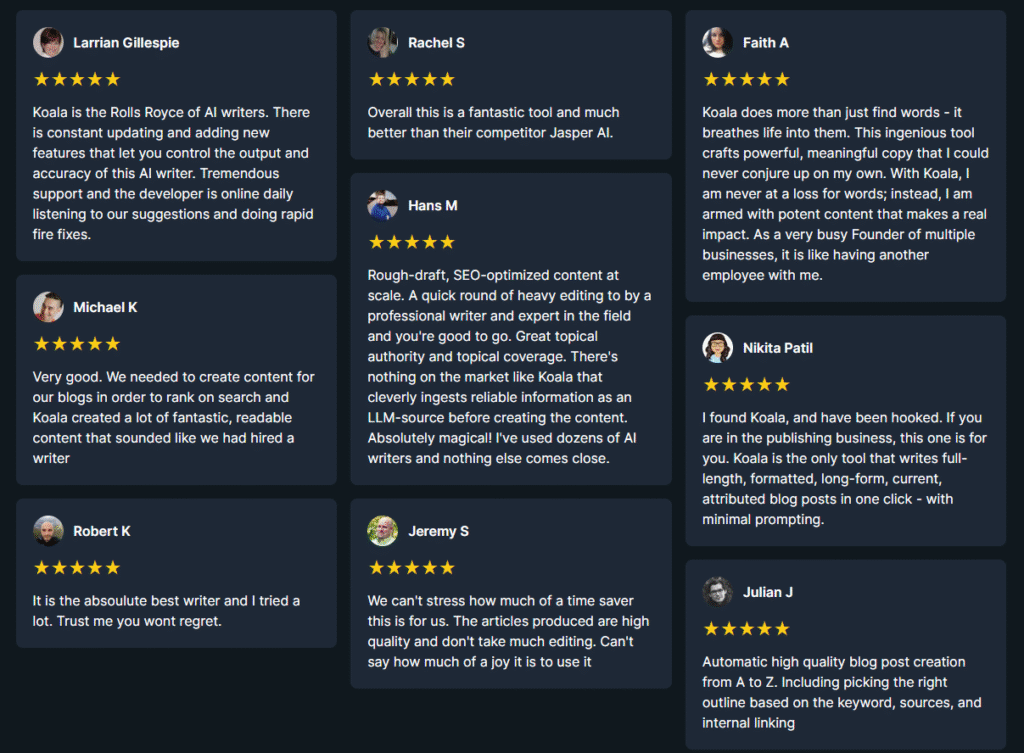This screenshot has width=1024, height=753.
Task: Click the five-star rating under Rachel S
Action: point(411,80)
